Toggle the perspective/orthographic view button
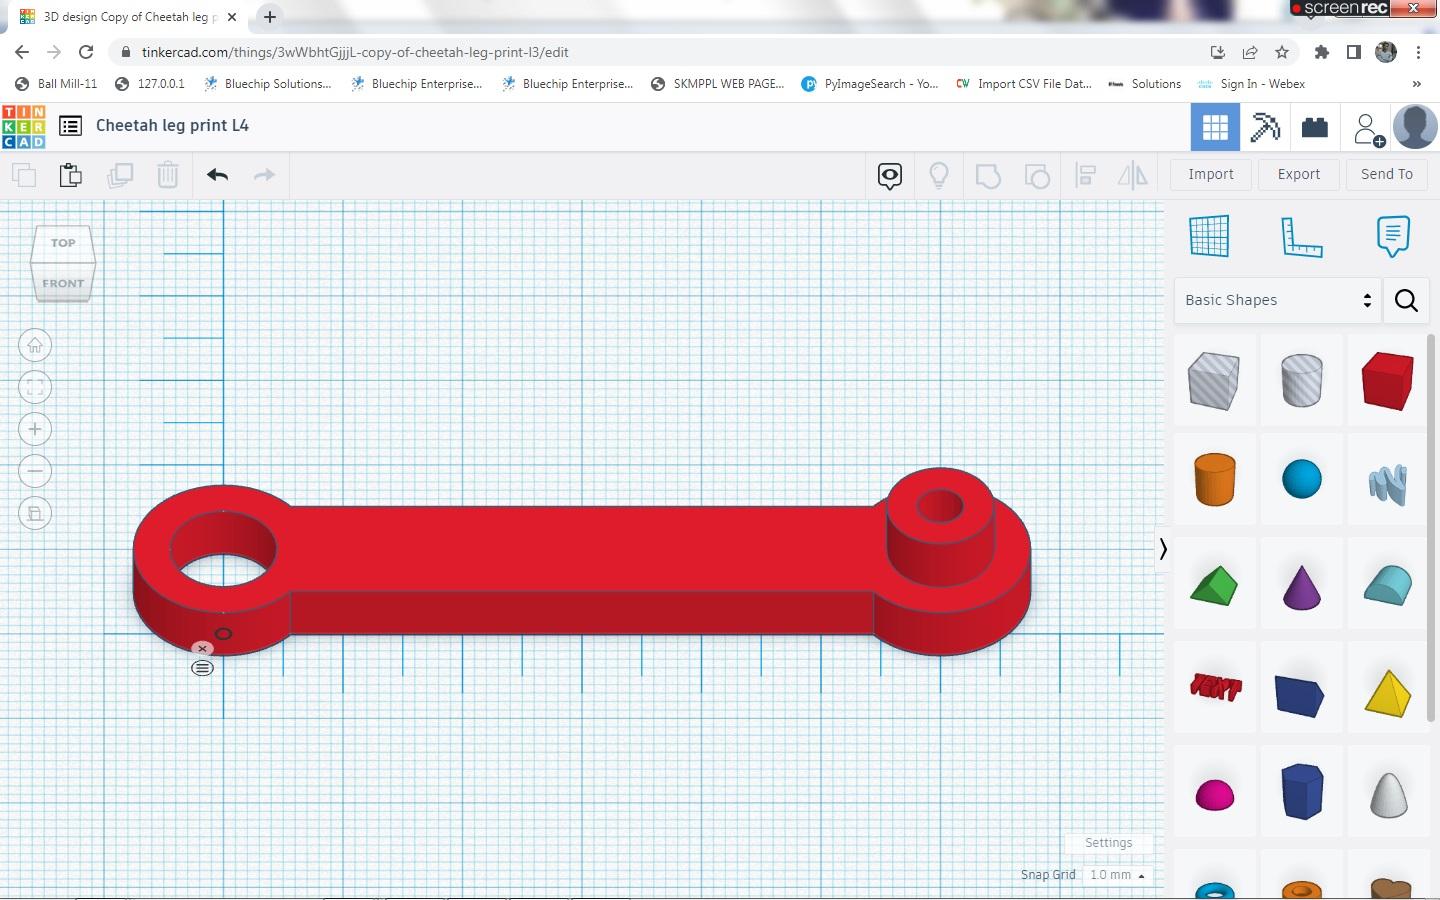 point(35,514)
